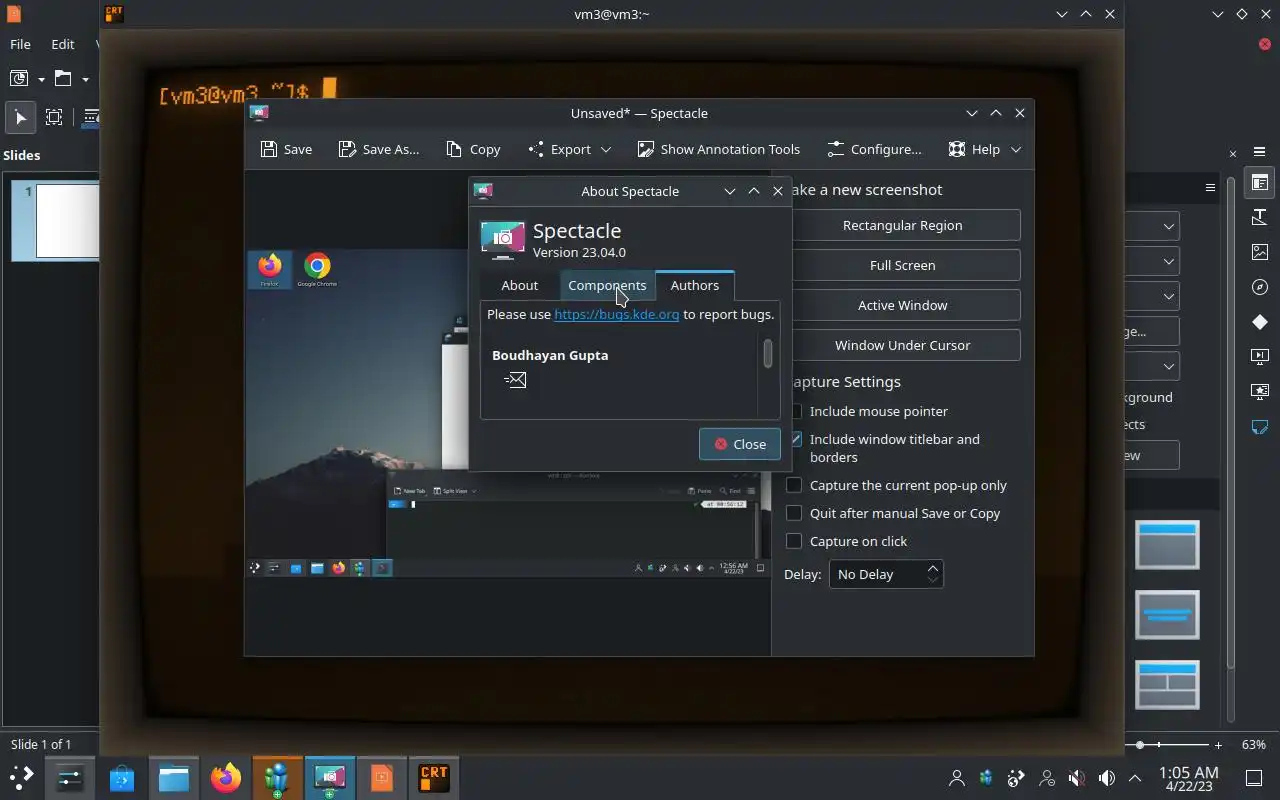Switch to the Components tab
This screenshot has width=1280, height=800.
click(607, 285)
